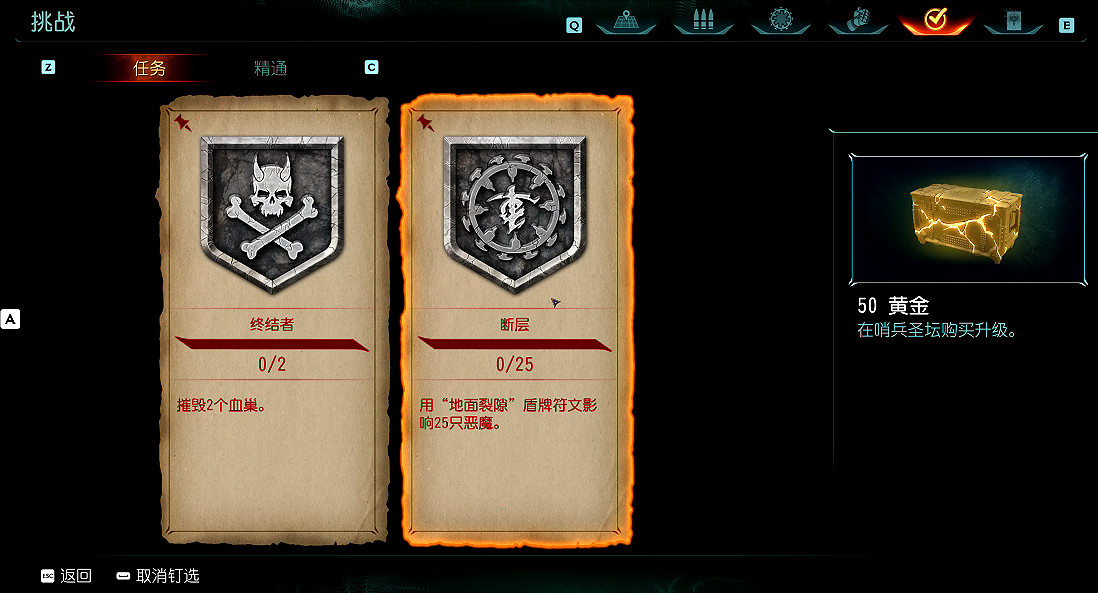Screen dimensions: 1098x593
Task: Click the E next-tab key icon
Action: (1066, 26)
